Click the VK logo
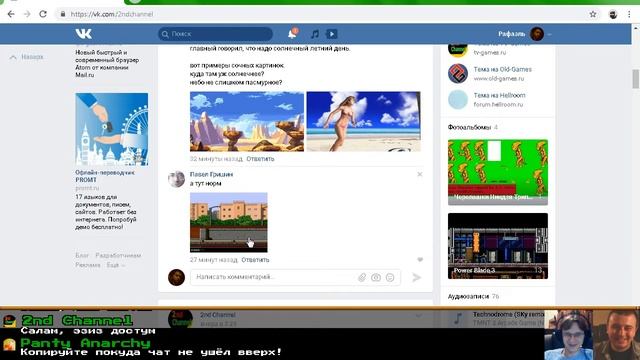The width and height of the screenshot is (640, 360). 84,34
